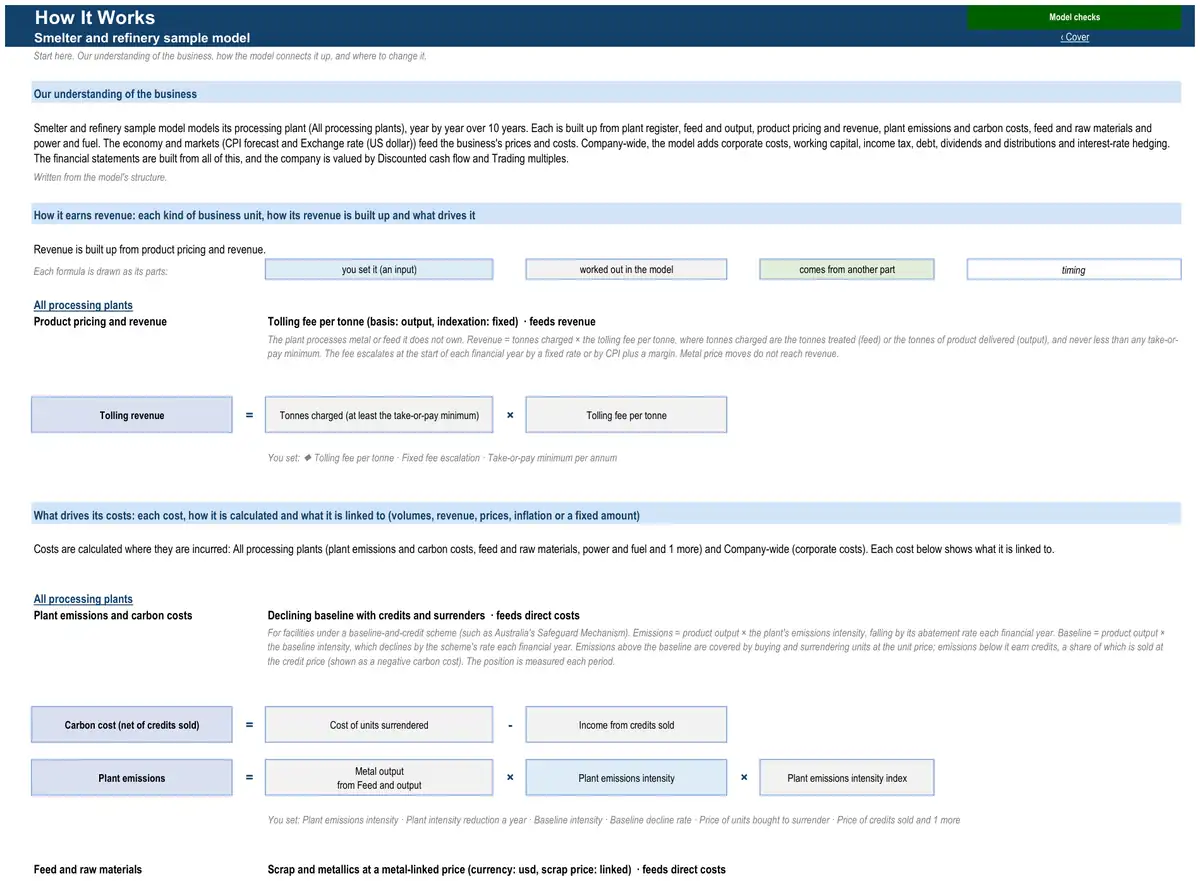Select the 'What drives its costs' section header
This screenshot has width=1200, height=881.
606,516
